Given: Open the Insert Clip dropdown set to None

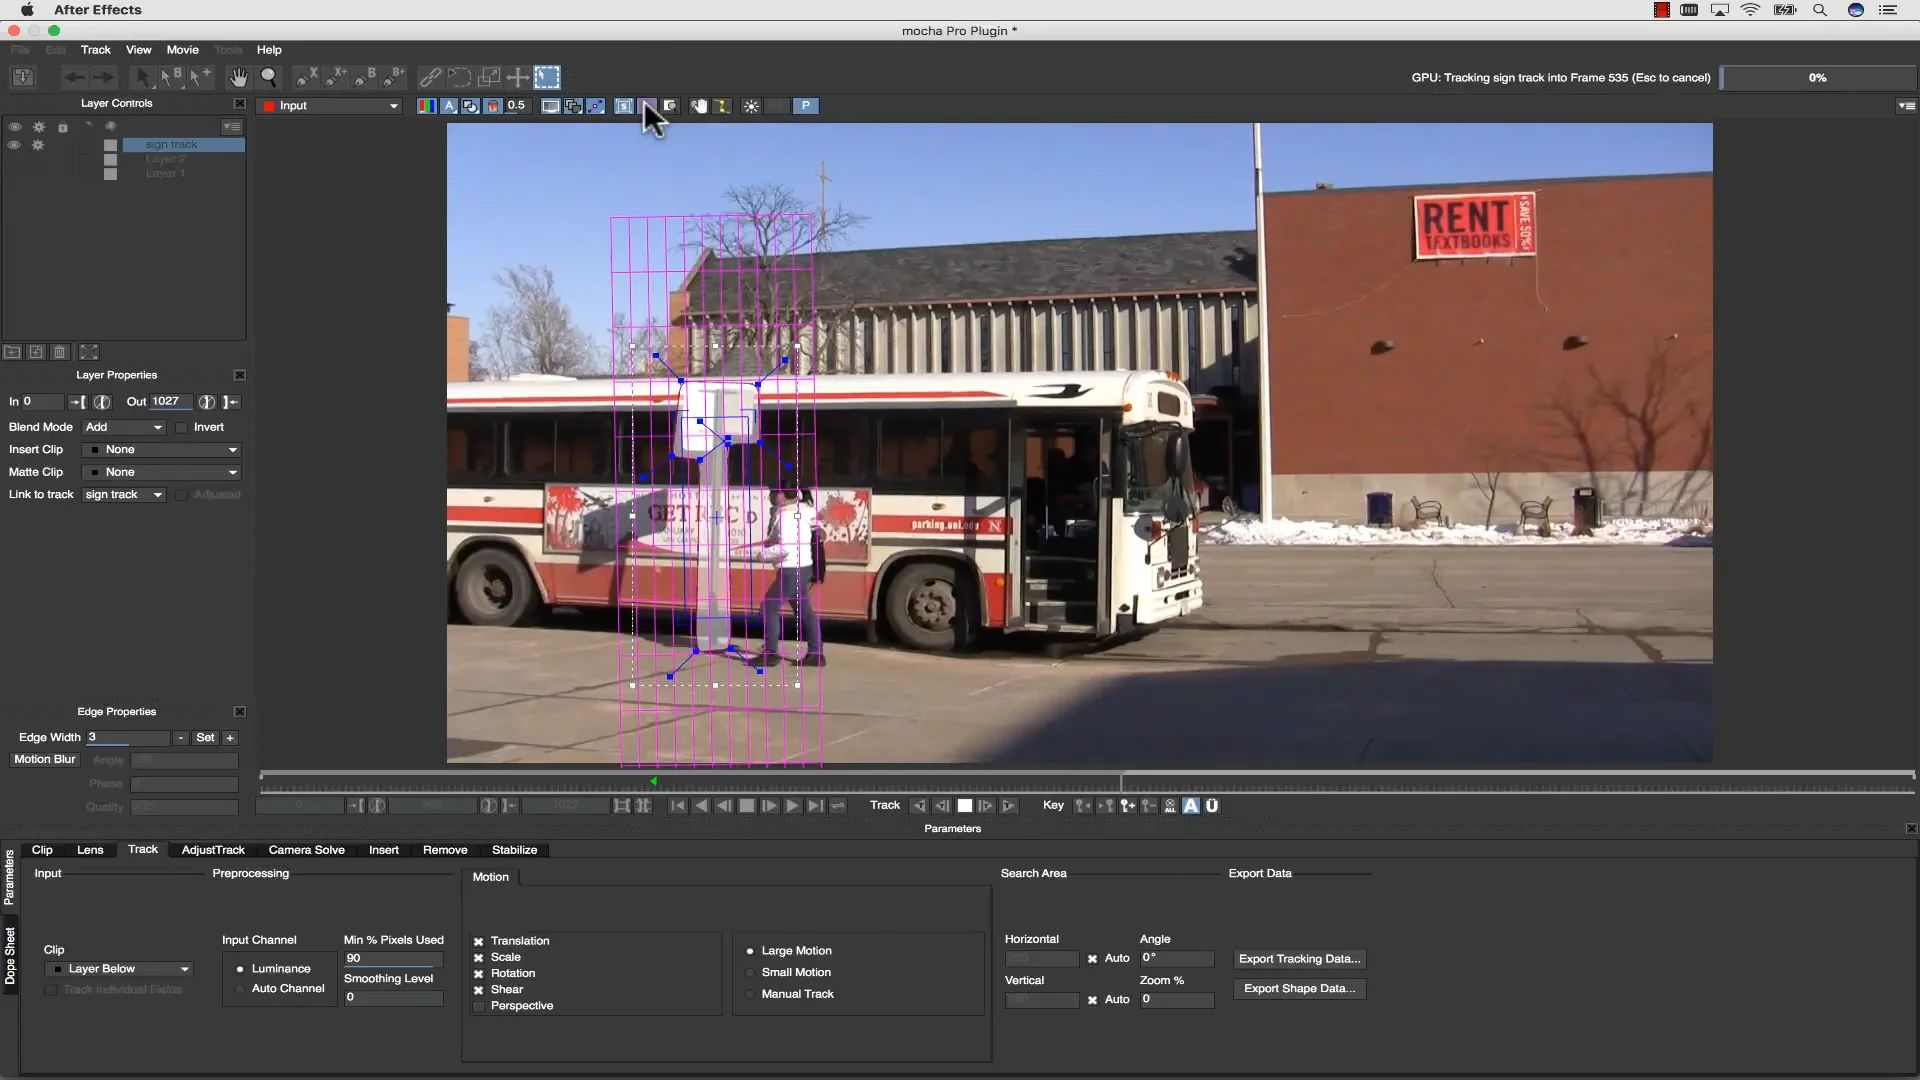Looking at the screenshot, I should click(x=161, y=450).
